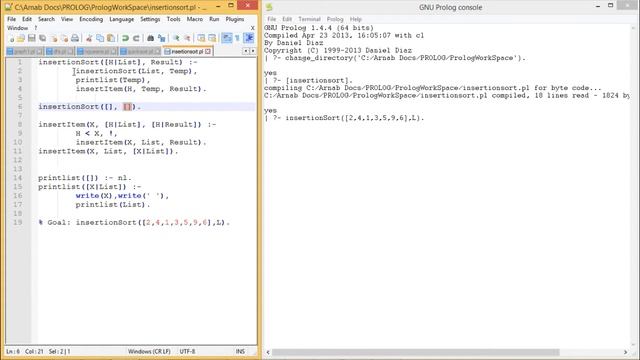Image resolution: width=640 pixels, height=360 pixels.
Task: Toggle the Word Wrap toolbar button
Action: [227, 38]
